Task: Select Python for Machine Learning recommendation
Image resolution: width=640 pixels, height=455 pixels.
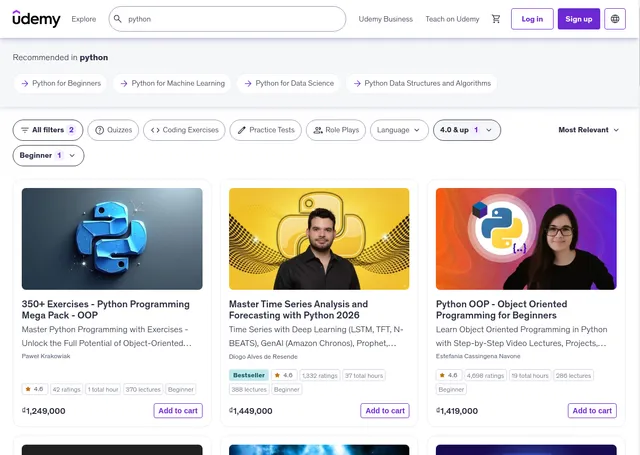Action: (172, 84)
